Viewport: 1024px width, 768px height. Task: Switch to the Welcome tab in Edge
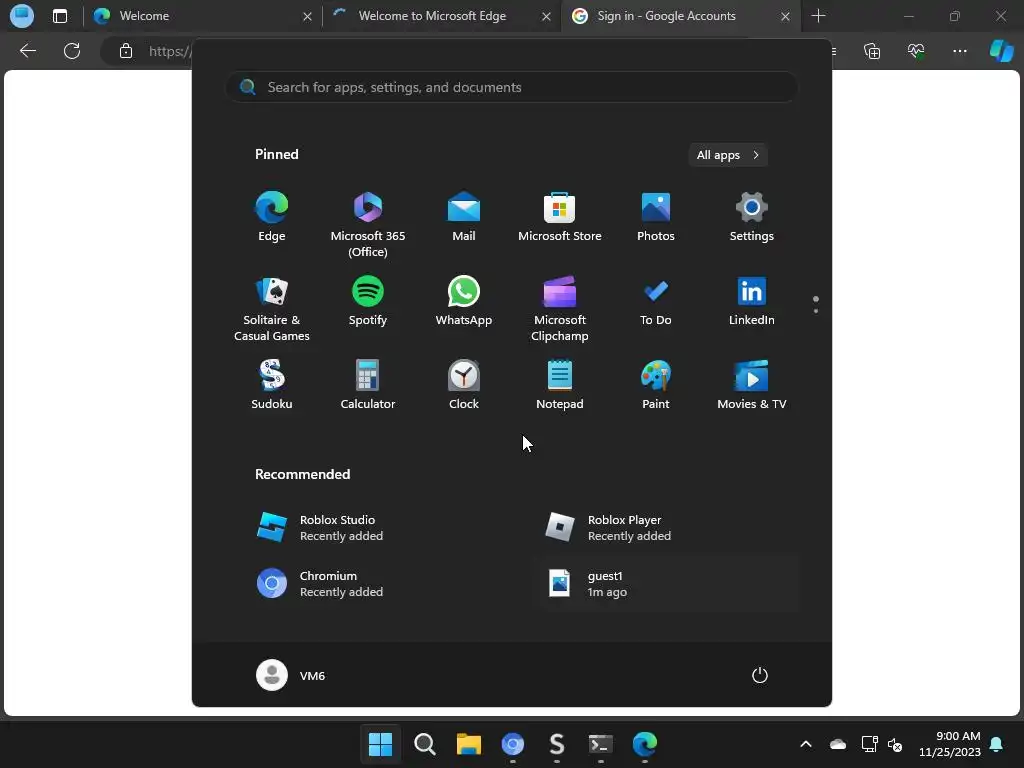pyautogui.click(x=202, y=16)
